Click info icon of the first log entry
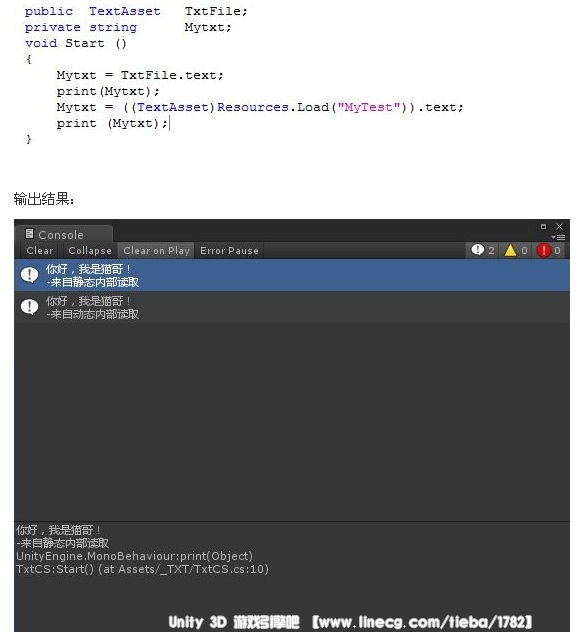Screen dimensions: 578x639 (x=30, y=275)
